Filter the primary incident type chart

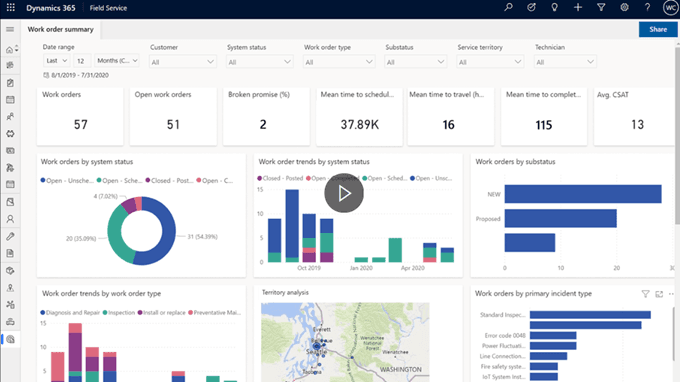point(645,294)
